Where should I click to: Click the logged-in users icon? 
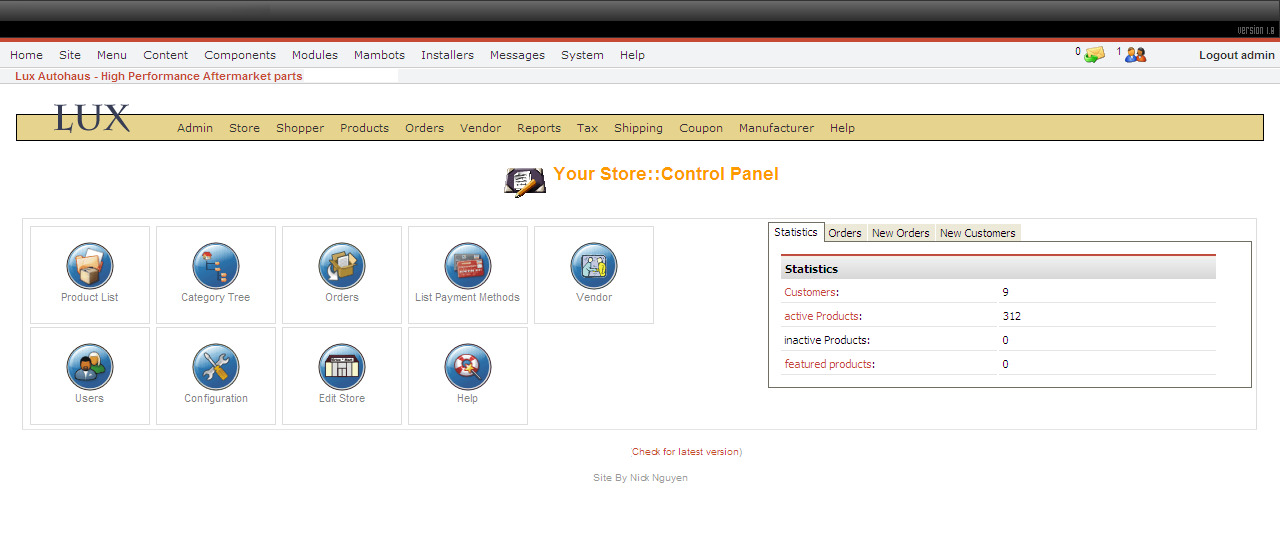1135,55
